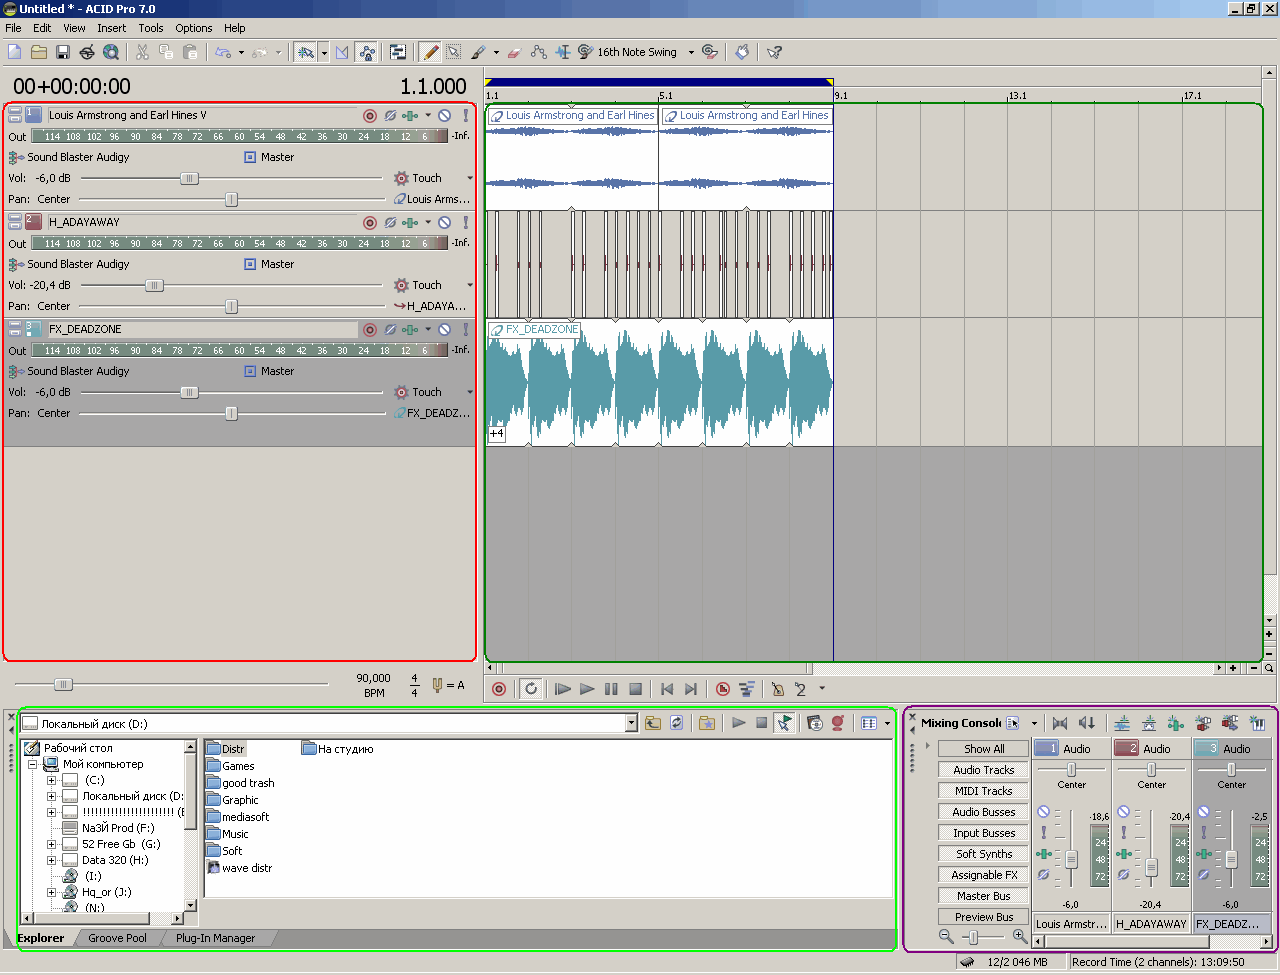Click the Master Bus button

point(983,896)
